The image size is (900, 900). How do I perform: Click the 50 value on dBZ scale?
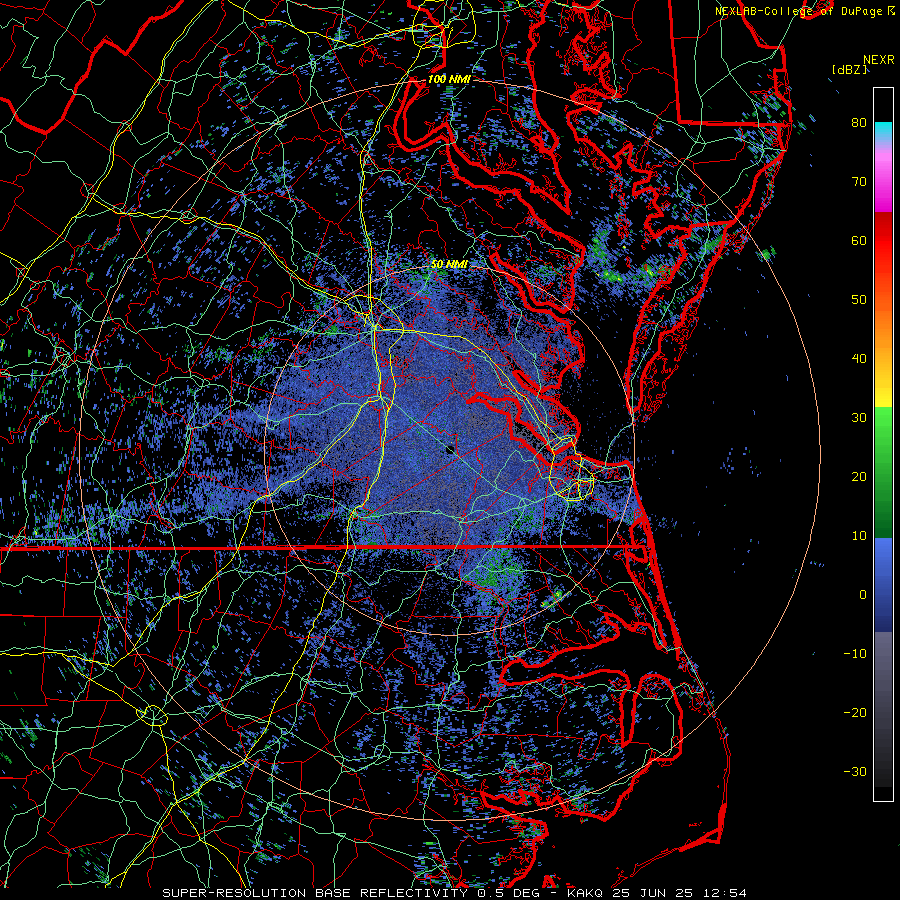859,300
